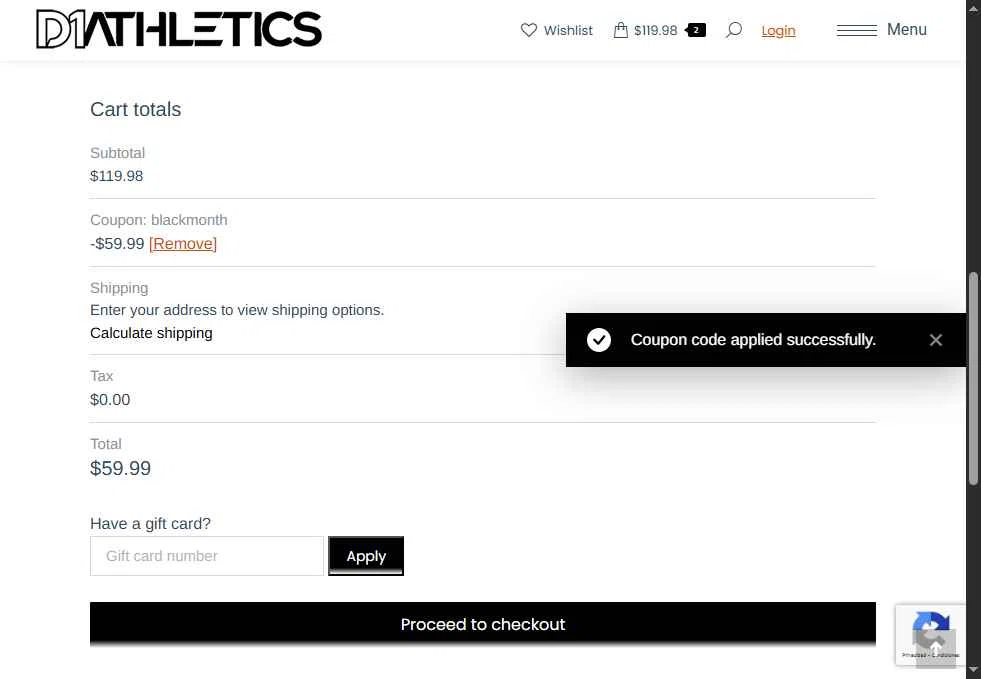
Task: Click the Wishlist text link
Action: pyautogui.click(x=568, y=31)
